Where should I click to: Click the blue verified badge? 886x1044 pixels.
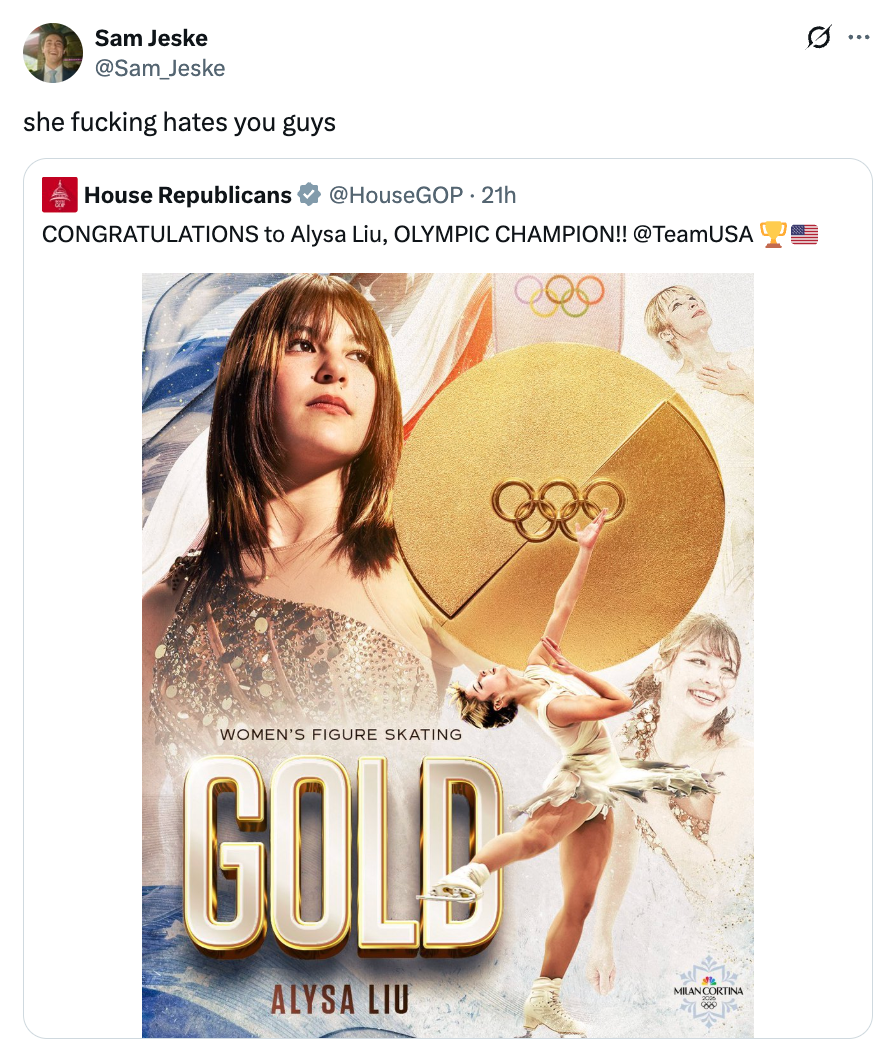pyautogui.click(x=310, y=195)
